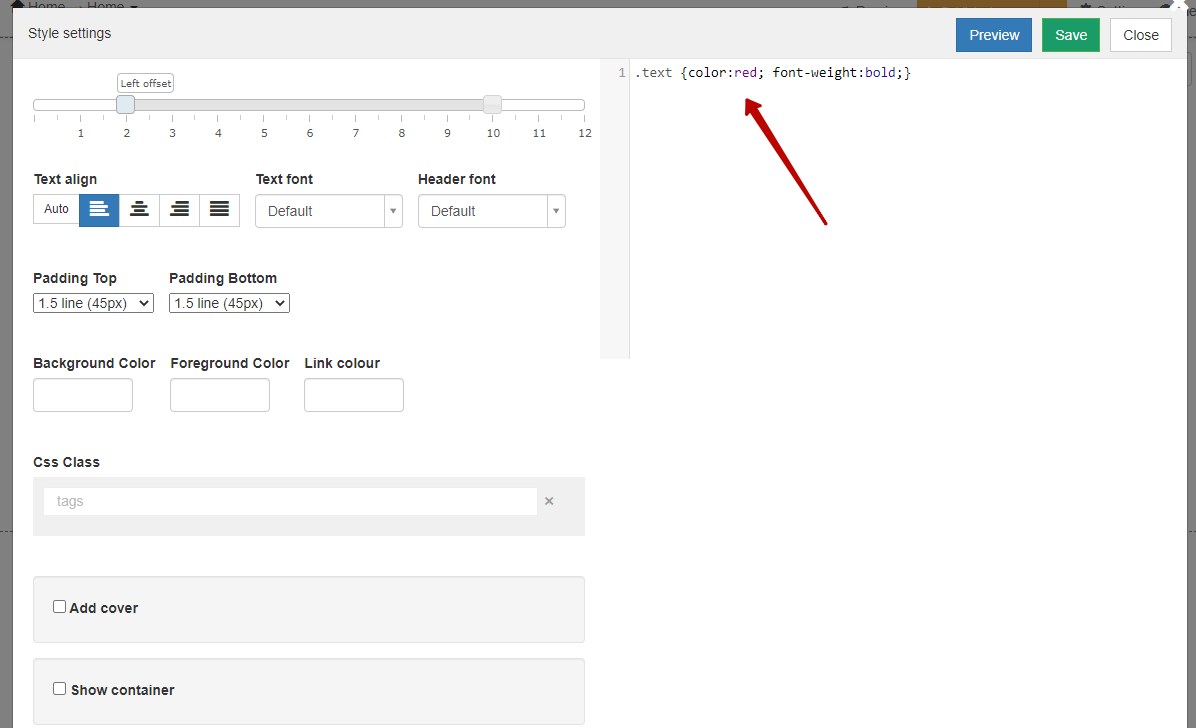Click into the CSS code editor line

773,72
